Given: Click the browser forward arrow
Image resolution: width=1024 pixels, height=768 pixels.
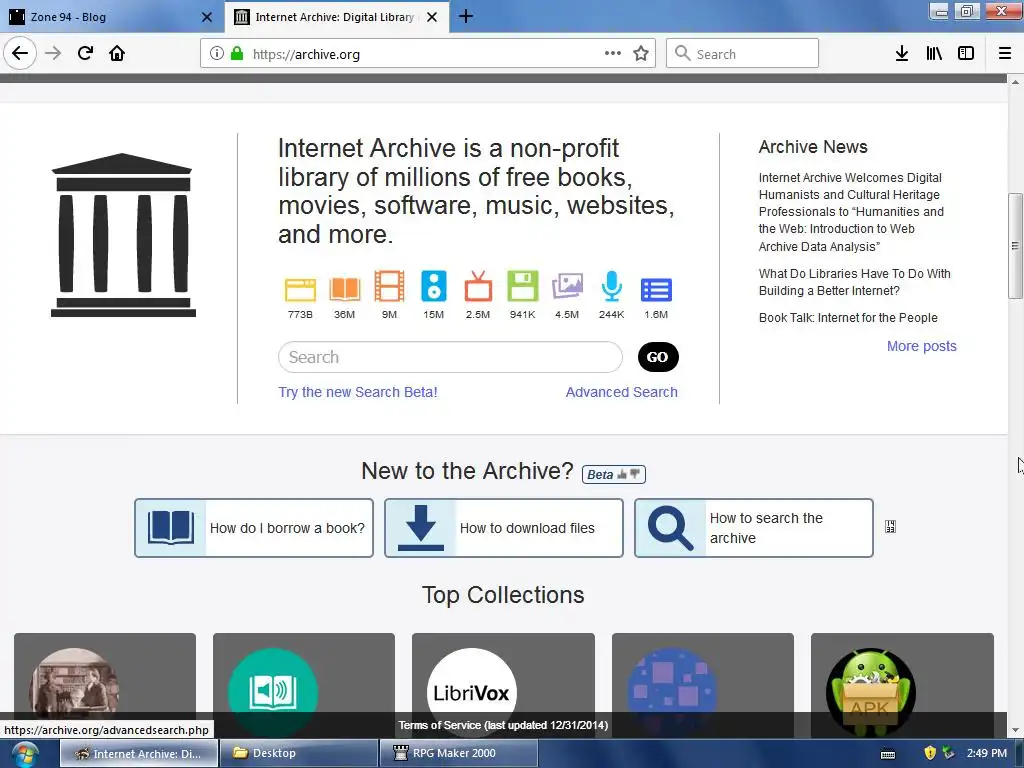Looking at the screenshot, I should pos(53,54).
